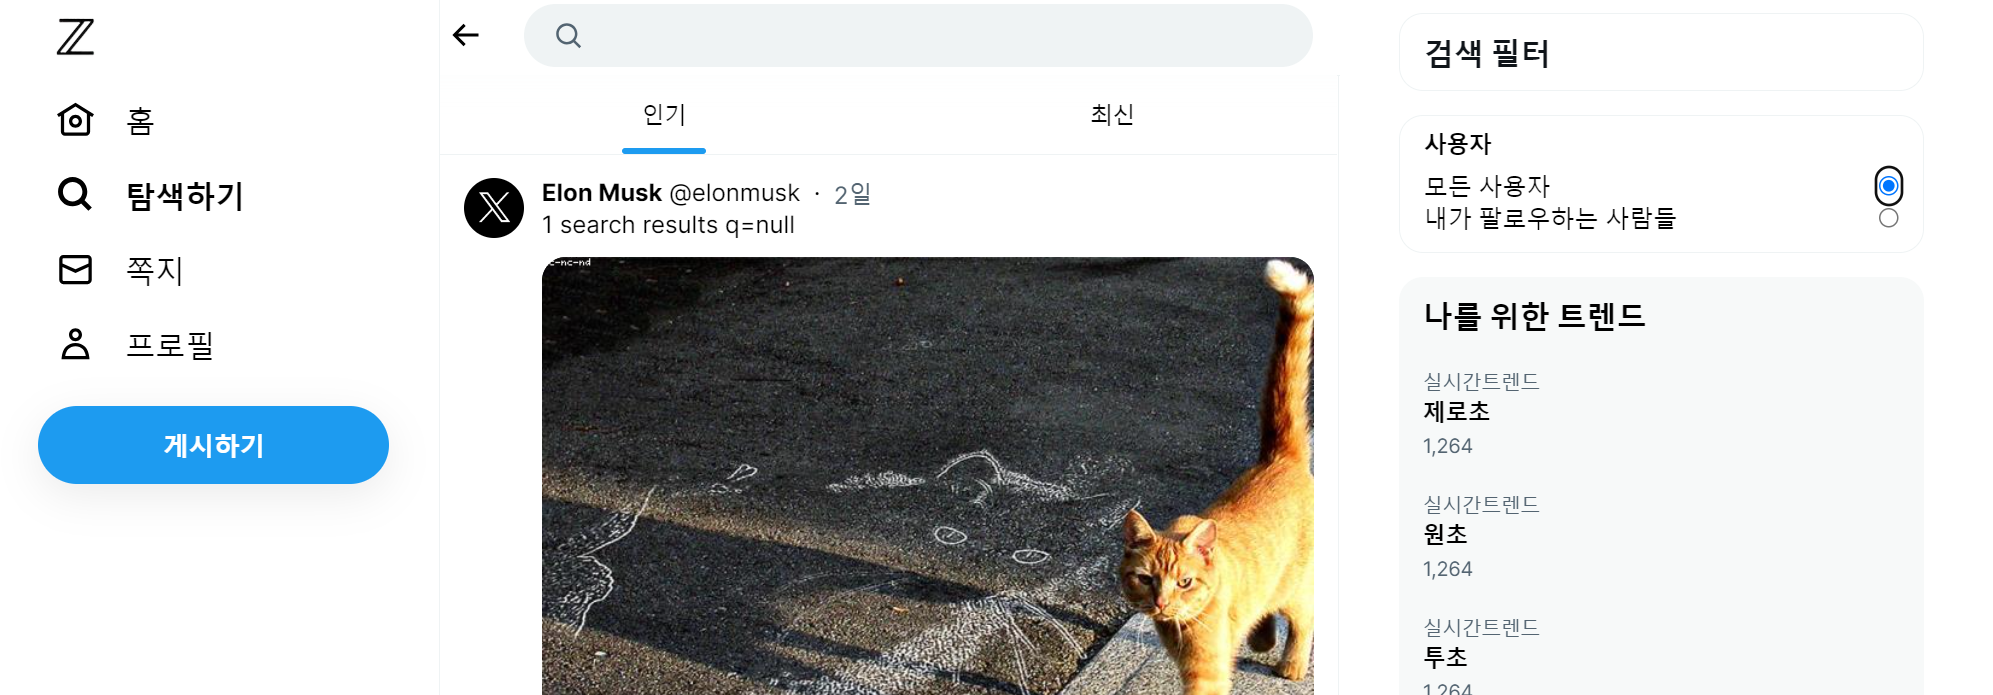Click the 게시하기 button
This screenshot has width=1993, height=695.
(x=213, y=445)
